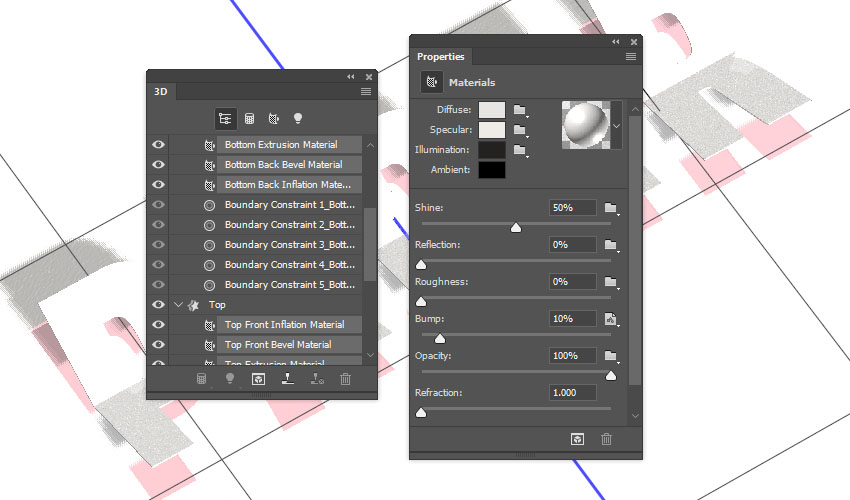Viewport: 850px width, 500px height.
Task: Hide Bottom Extrusion Material visibility
Action: (x=158, y=145)
